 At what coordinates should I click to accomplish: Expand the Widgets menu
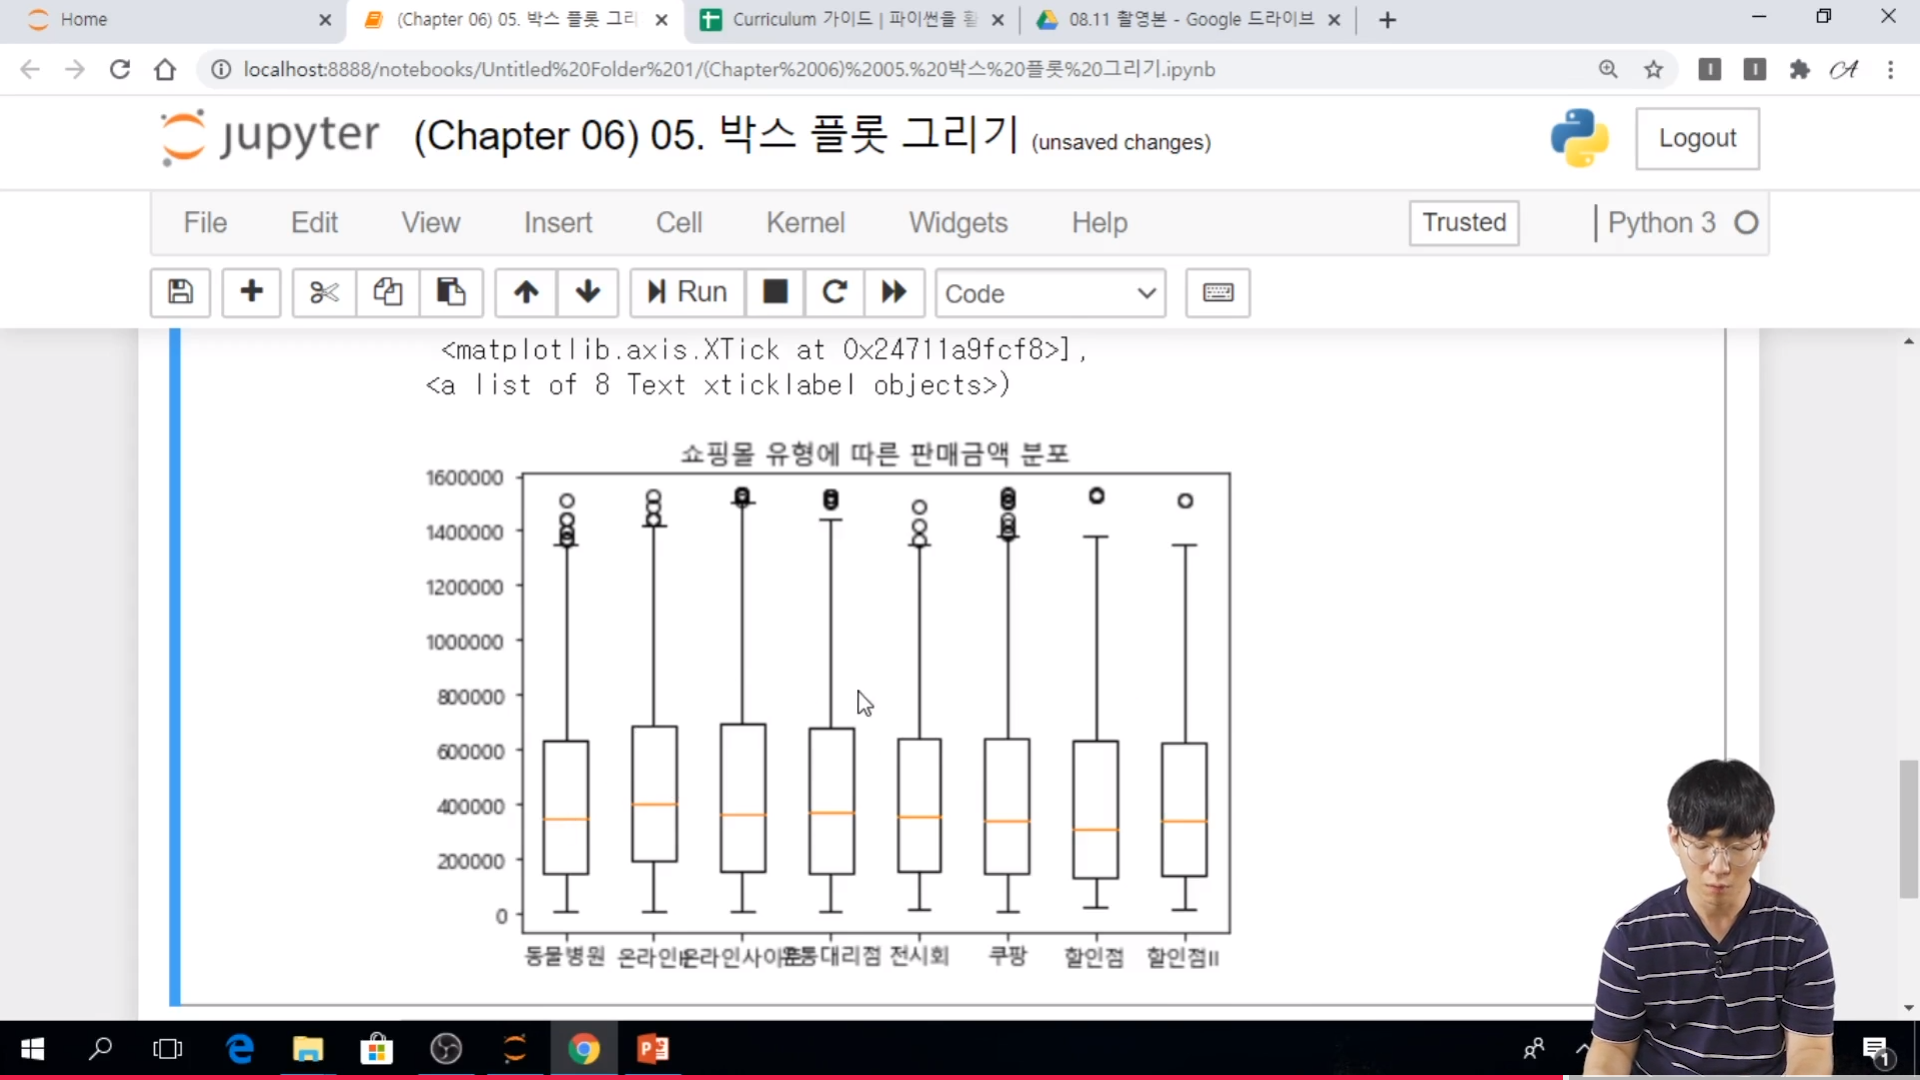[x=957, y=222]
